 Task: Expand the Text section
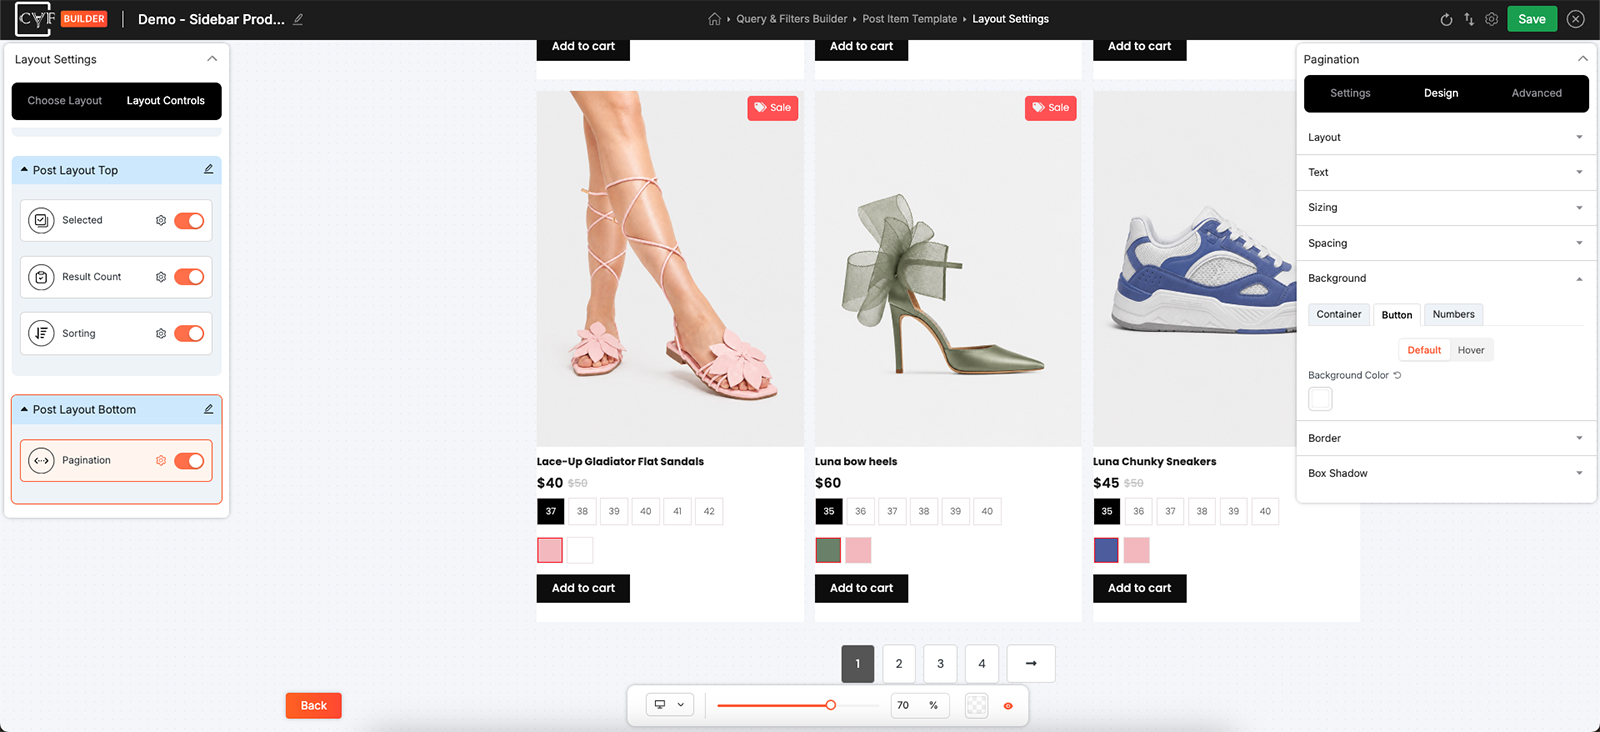pos(1446,172)
